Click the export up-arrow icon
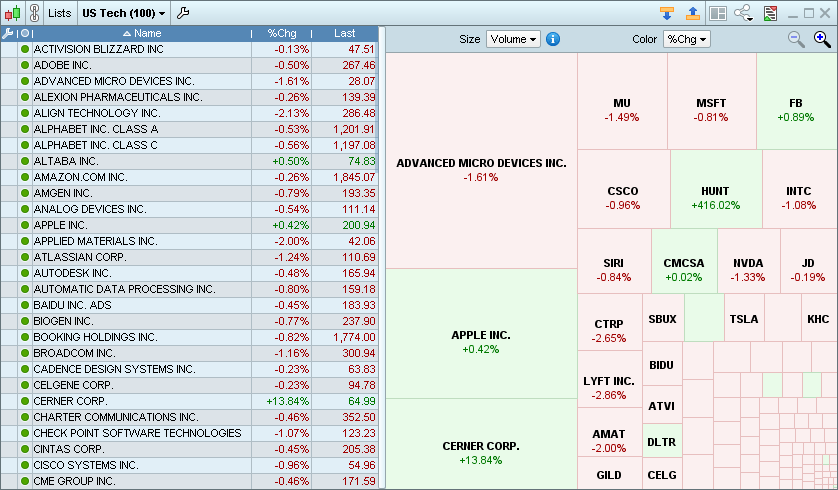This screenshot has width=838, height=490. (693, 13)
